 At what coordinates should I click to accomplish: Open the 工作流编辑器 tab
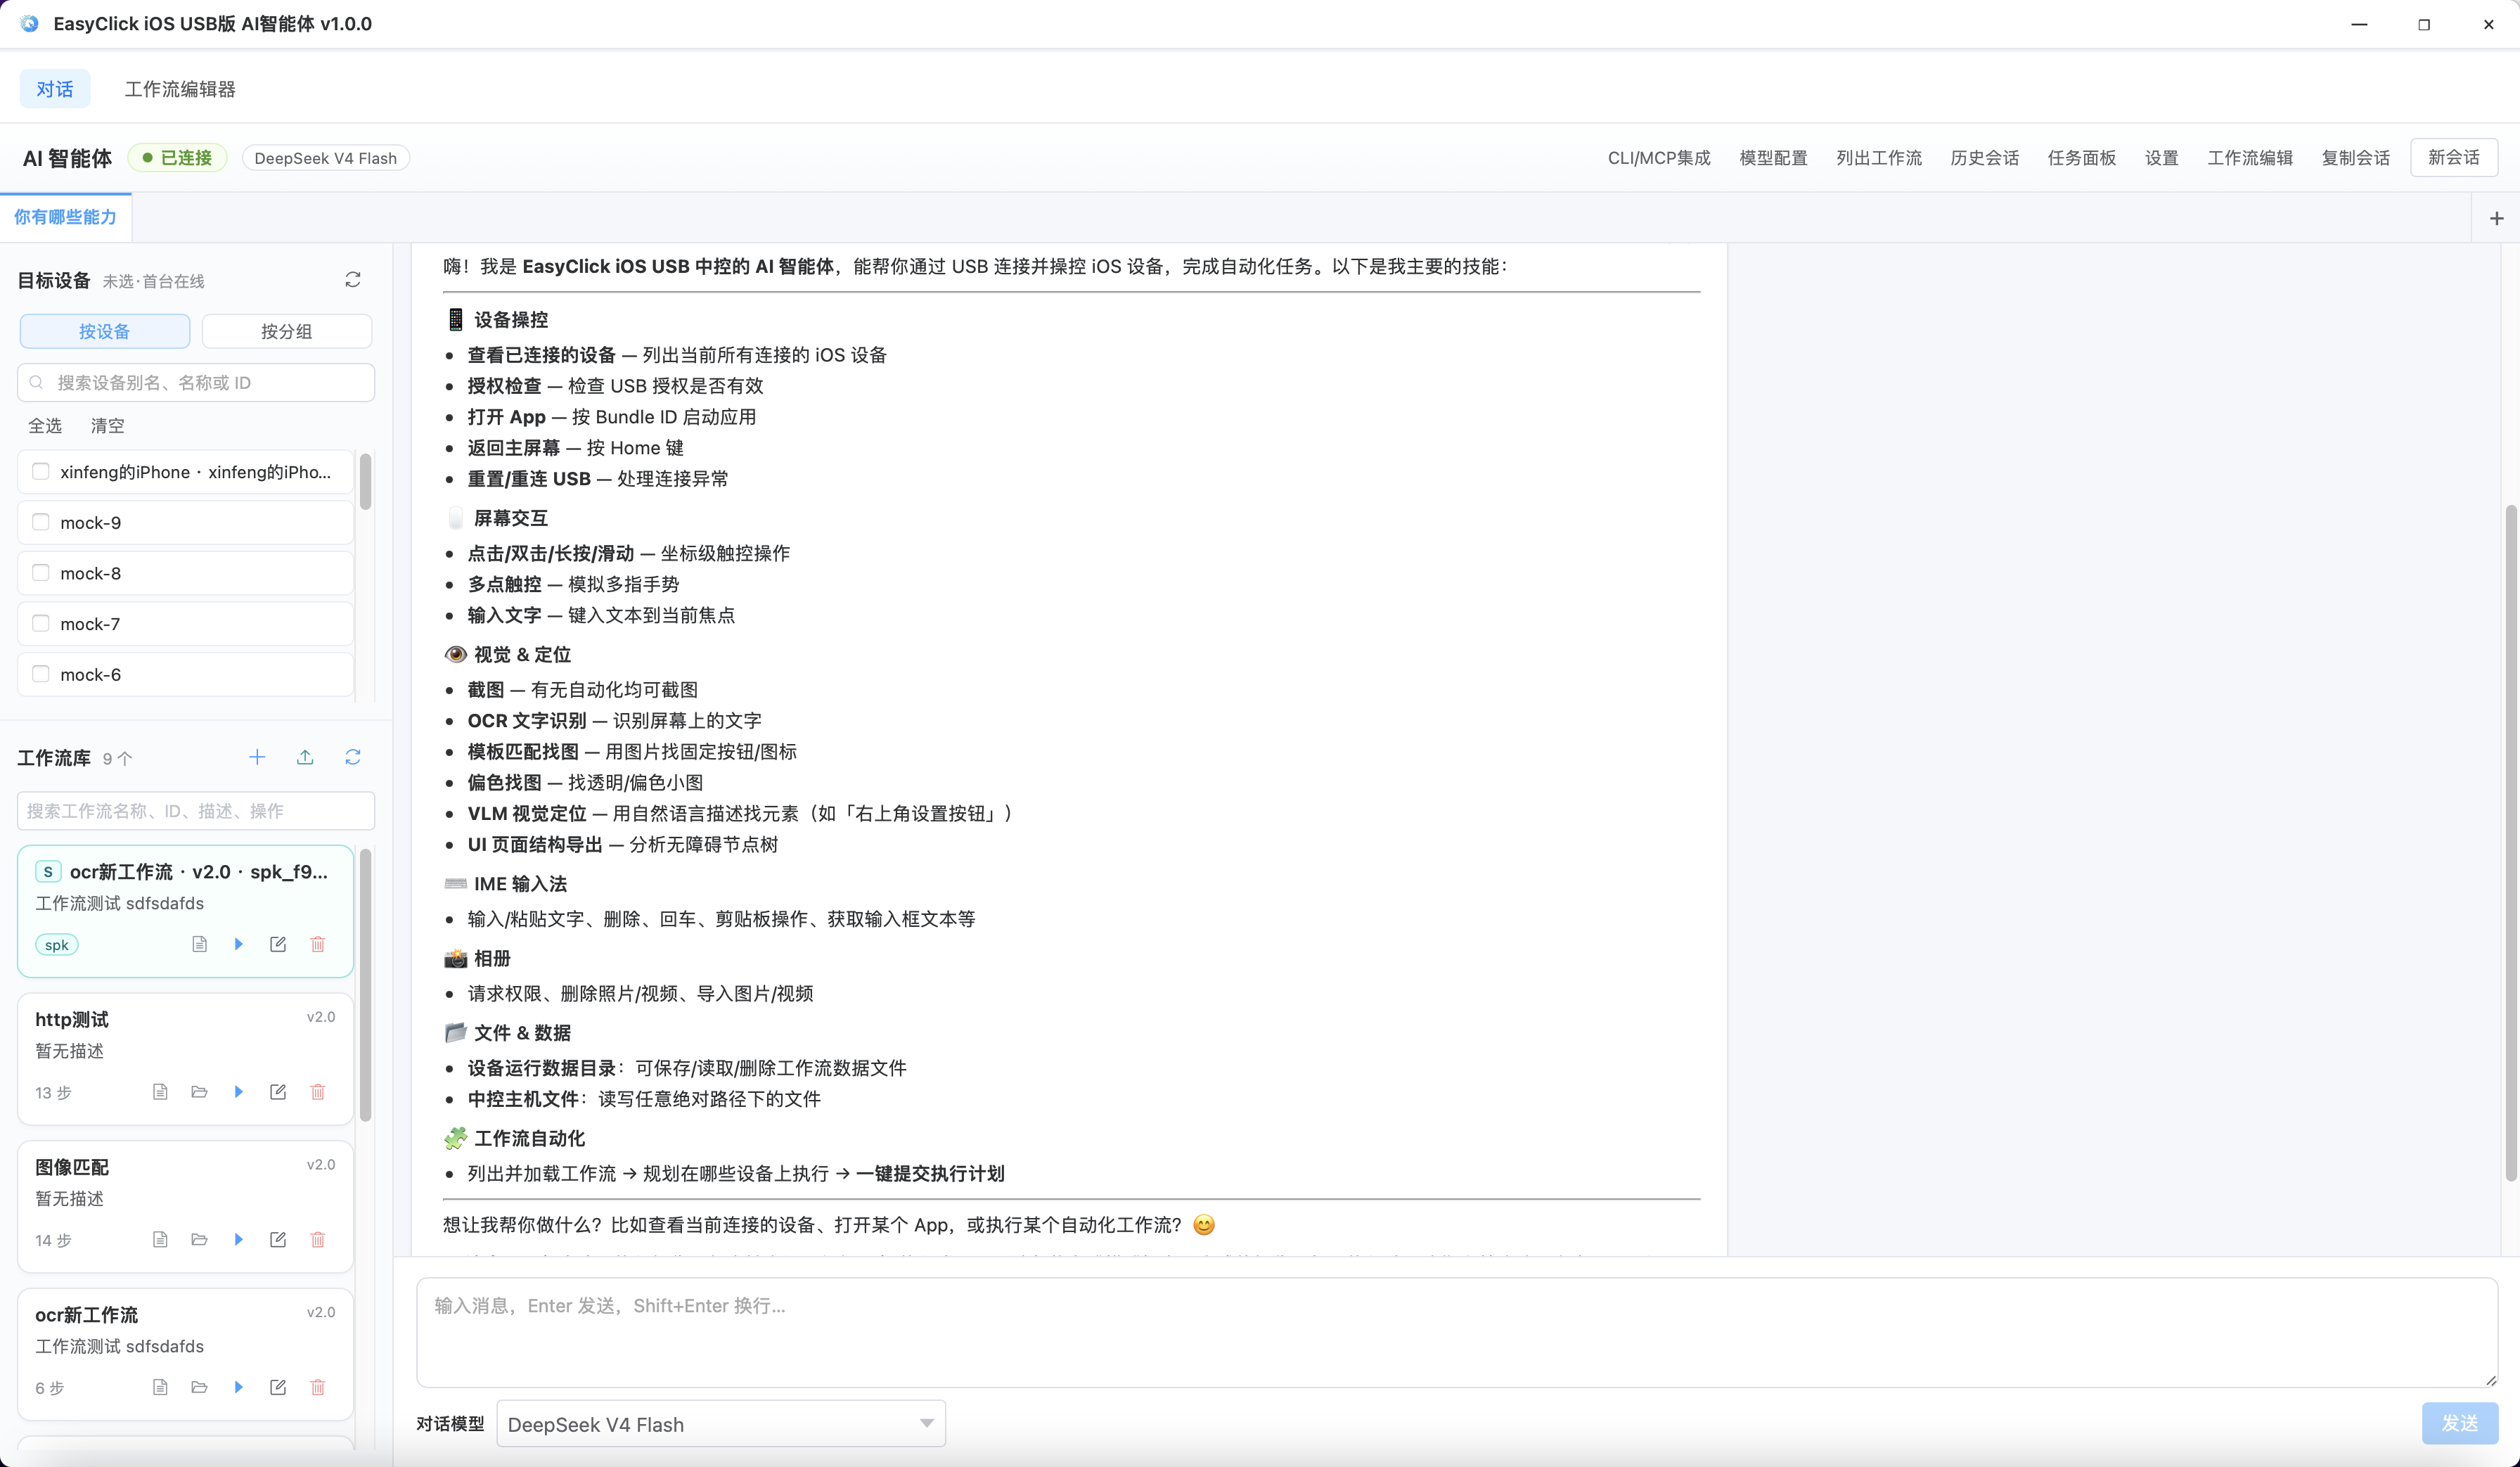180,89
